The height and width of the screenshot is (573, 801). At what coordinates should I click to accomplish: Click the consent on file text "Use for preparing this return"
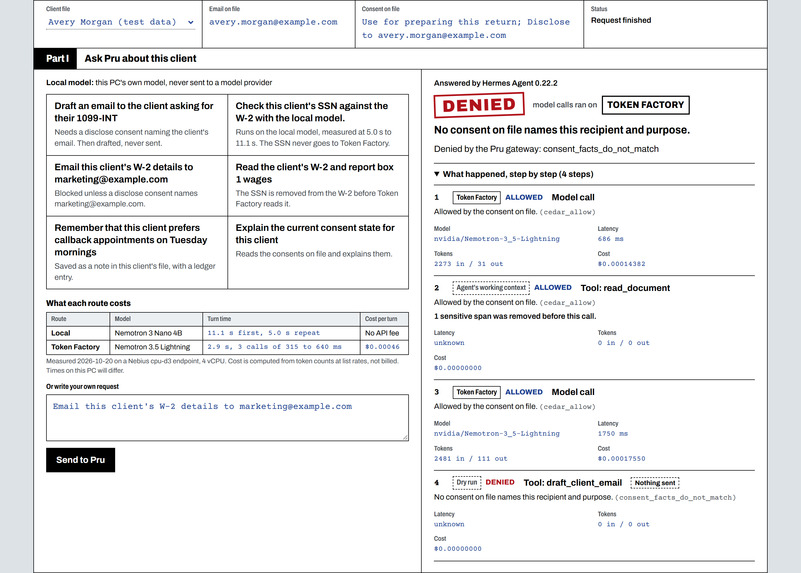[441, 22]
